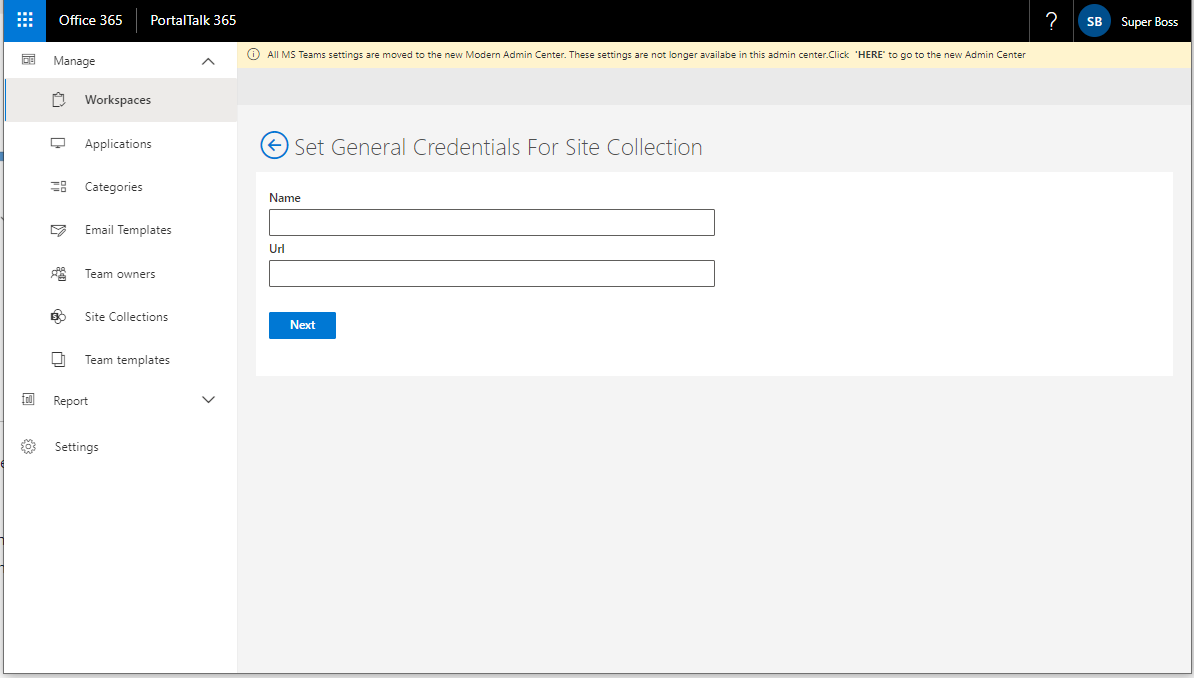Click the PortalTalk 365 header title
The width and height of the screenshot is (1194, 678).
point(193,20)
